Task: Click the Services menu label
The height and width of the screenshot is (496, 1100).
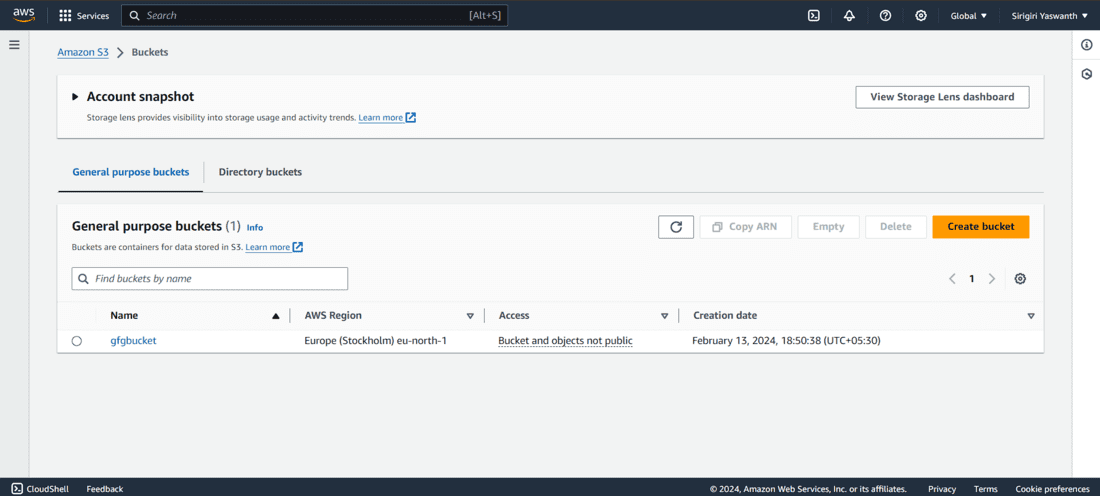Action: point(93,15)
